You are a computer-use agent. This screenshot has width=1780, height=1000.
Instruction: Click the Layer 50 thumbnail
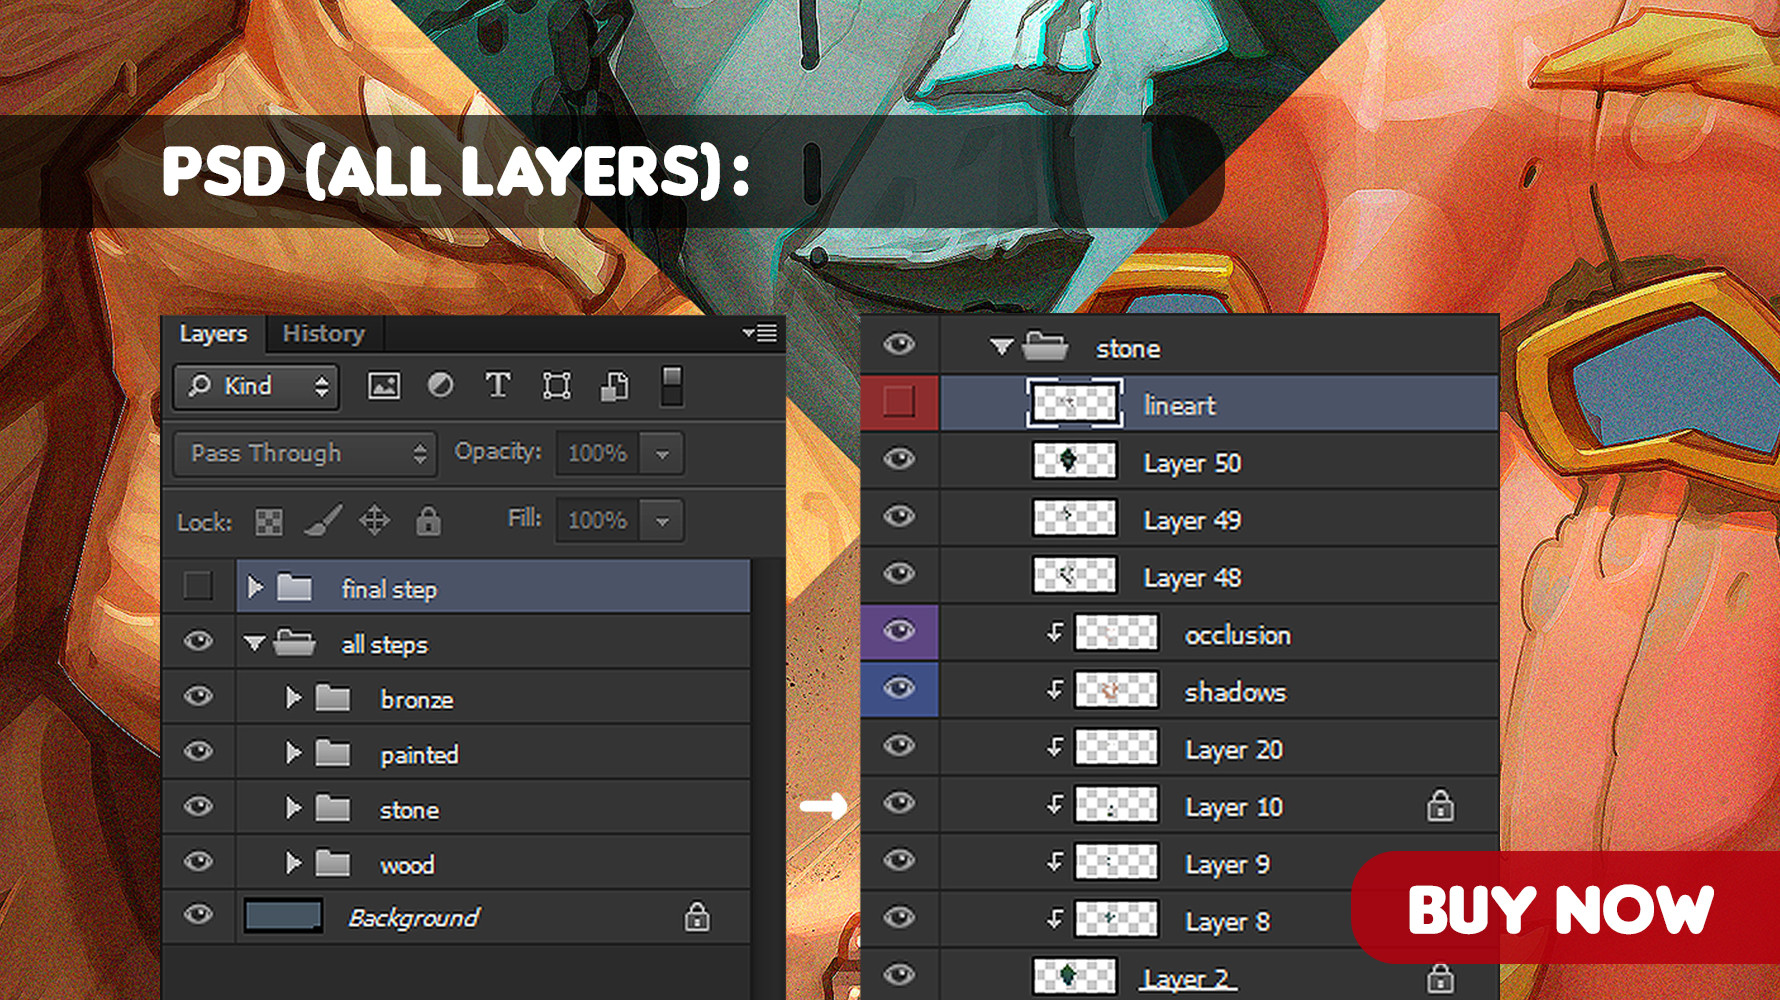pos(1074,461)
